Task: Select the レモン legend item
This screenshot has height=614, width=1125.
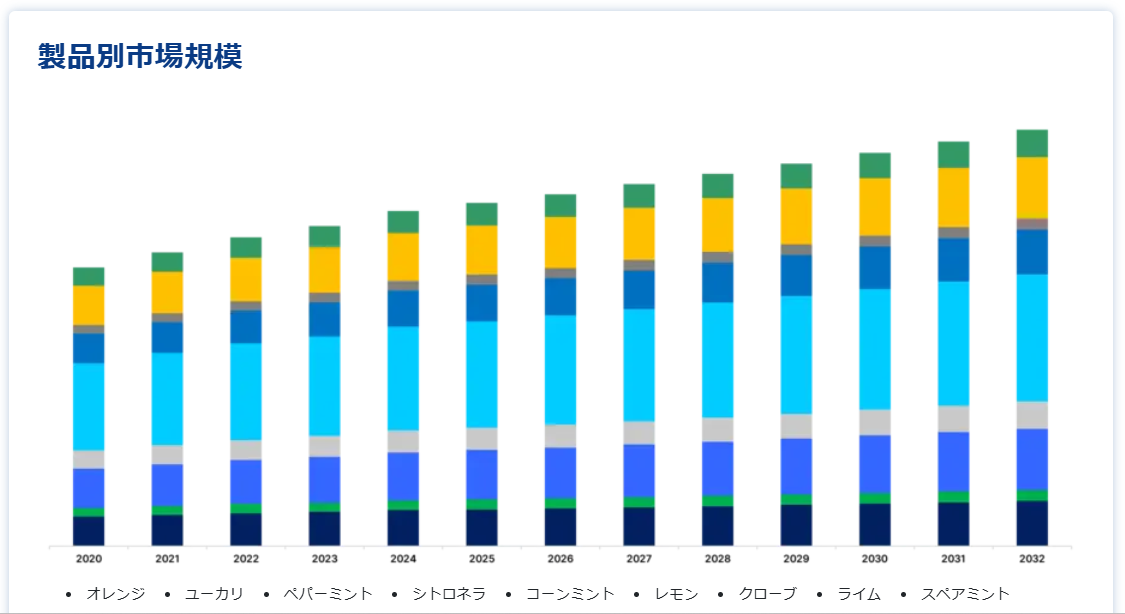Action: pos(676,594)
